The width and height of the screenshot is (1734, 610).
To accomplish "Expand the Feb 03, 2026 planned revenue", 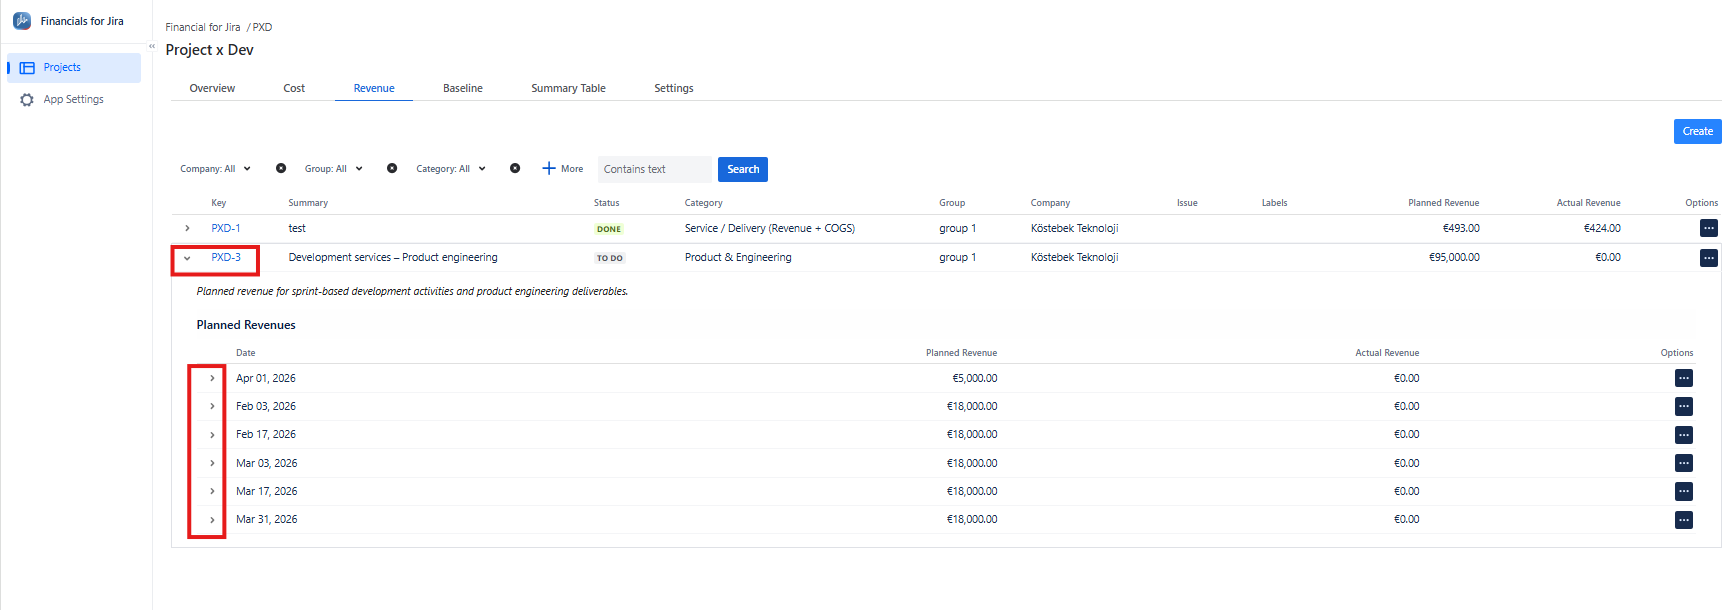I will (x=212, y=406).
